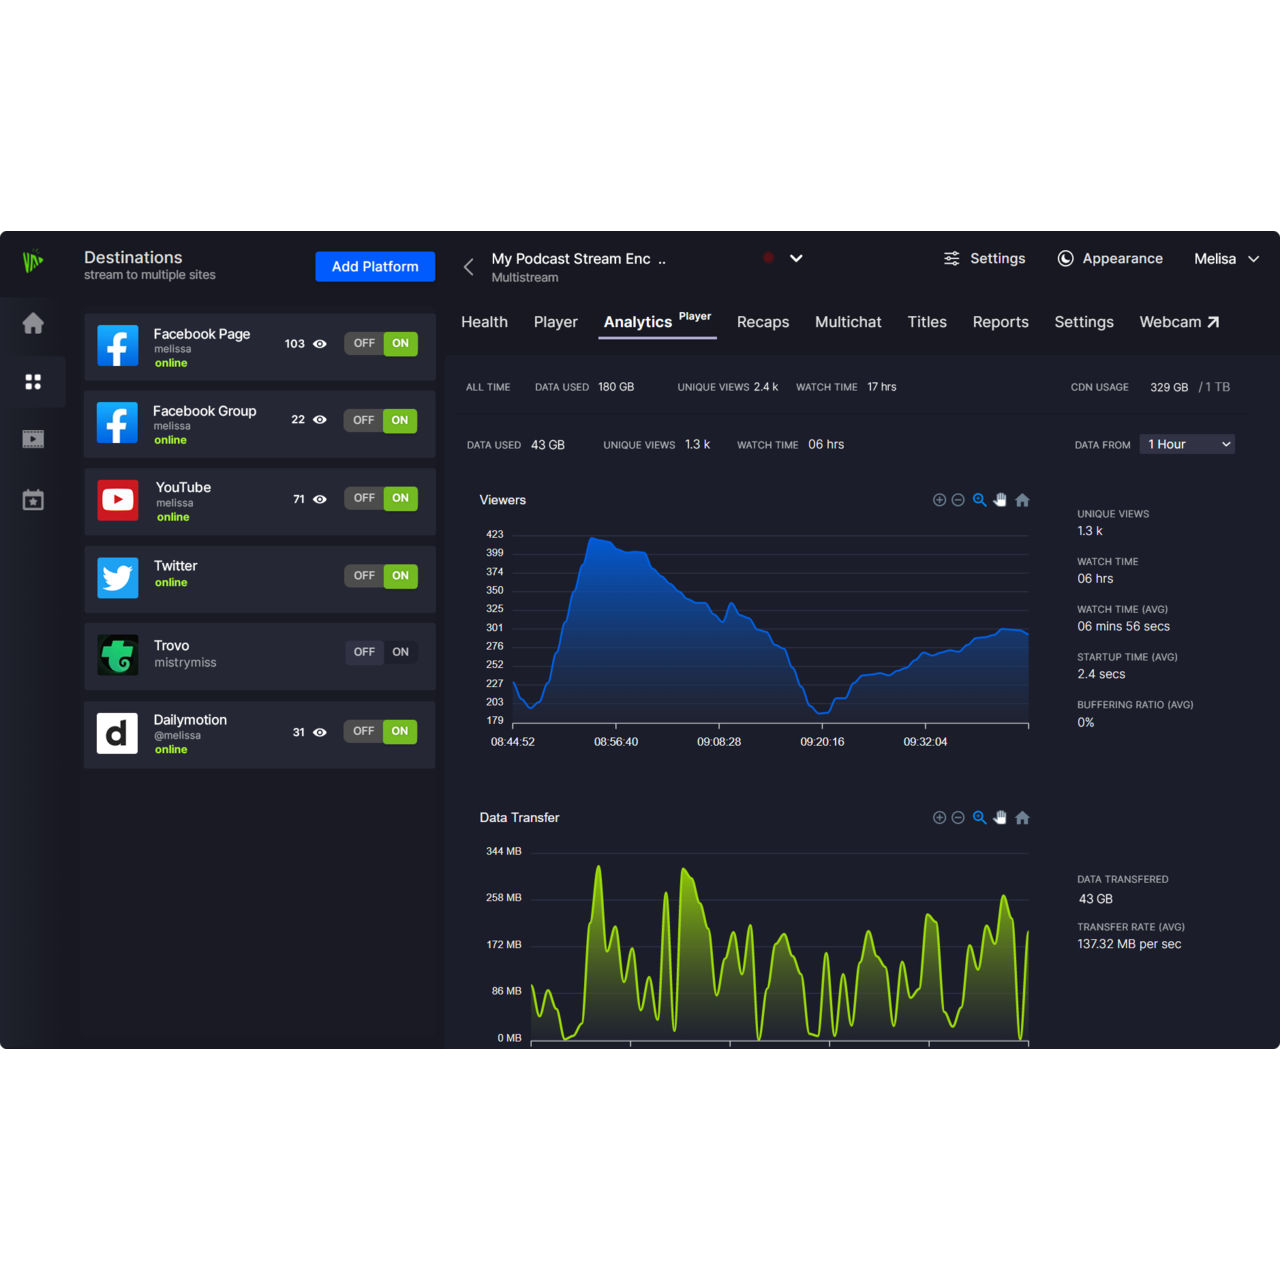
Task: Zoom out on the Data Transfer chart
Action: 958,818
